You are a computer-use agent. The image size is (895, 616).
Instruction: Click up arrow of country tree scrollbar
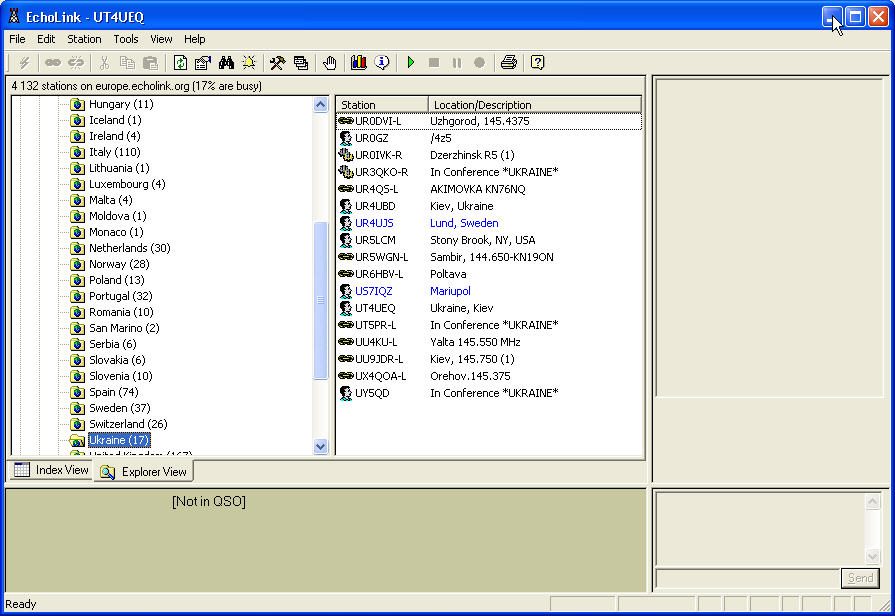[321, 104]
